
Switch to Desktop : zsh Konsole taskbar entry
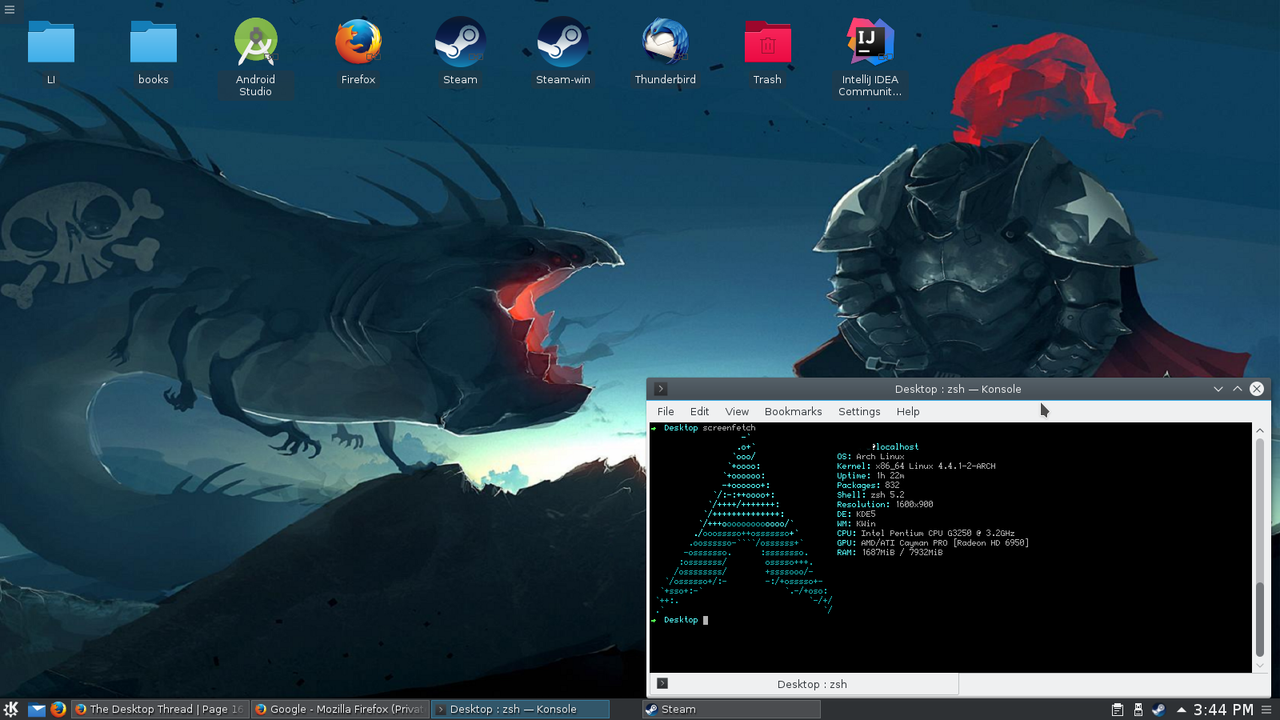point(520,709)
